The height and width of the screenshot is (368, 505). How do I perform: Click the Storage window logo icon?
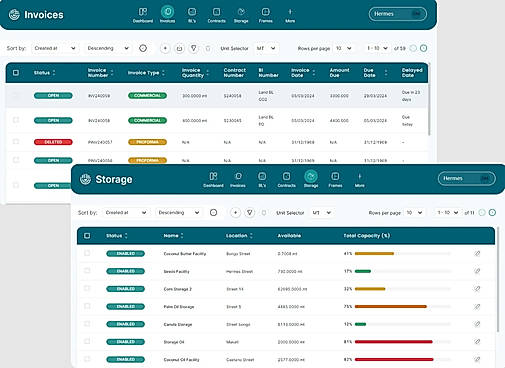point(85,179)
